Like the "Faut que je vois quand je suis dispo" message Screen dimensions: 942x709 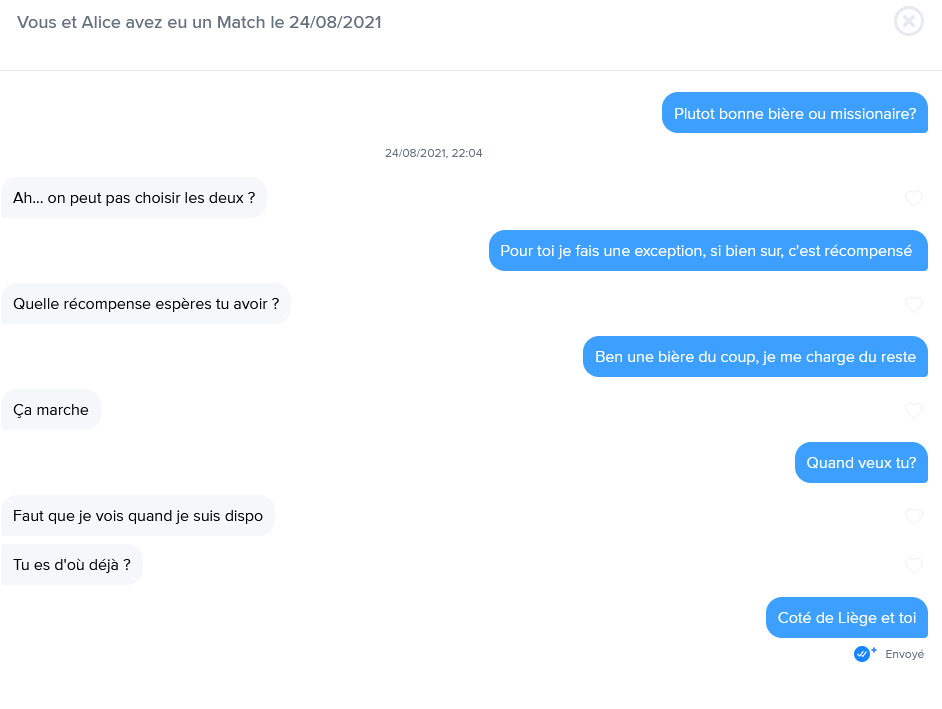[x=914, y=516]
